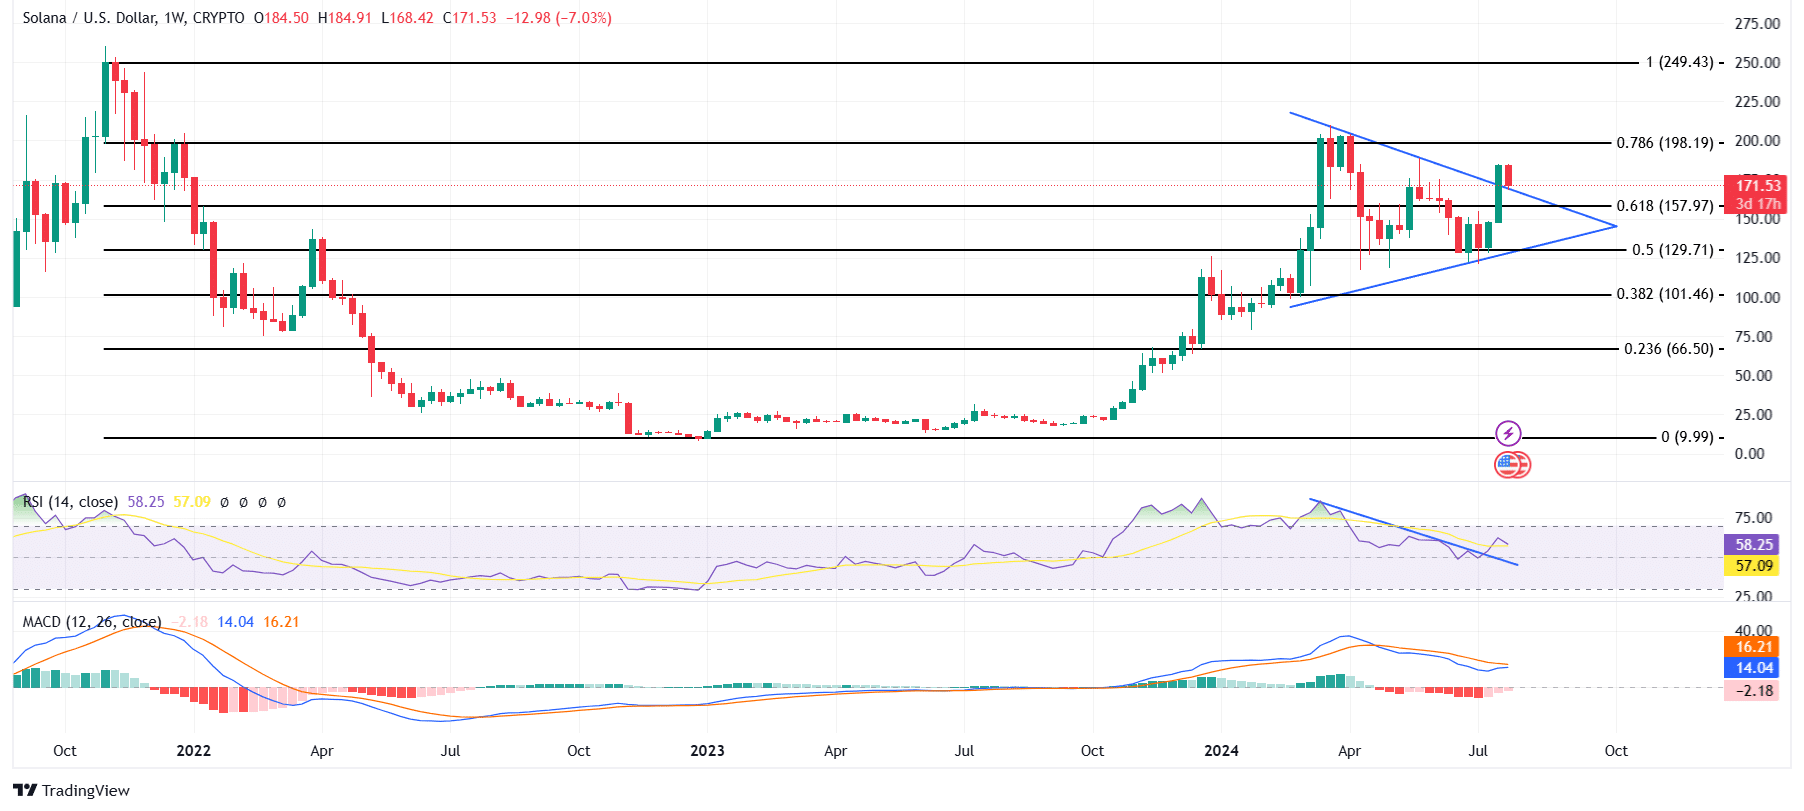Open the purple lightning event icon
The height and width of the screenshot is (811, 1804).
[x=1508, y=433]
